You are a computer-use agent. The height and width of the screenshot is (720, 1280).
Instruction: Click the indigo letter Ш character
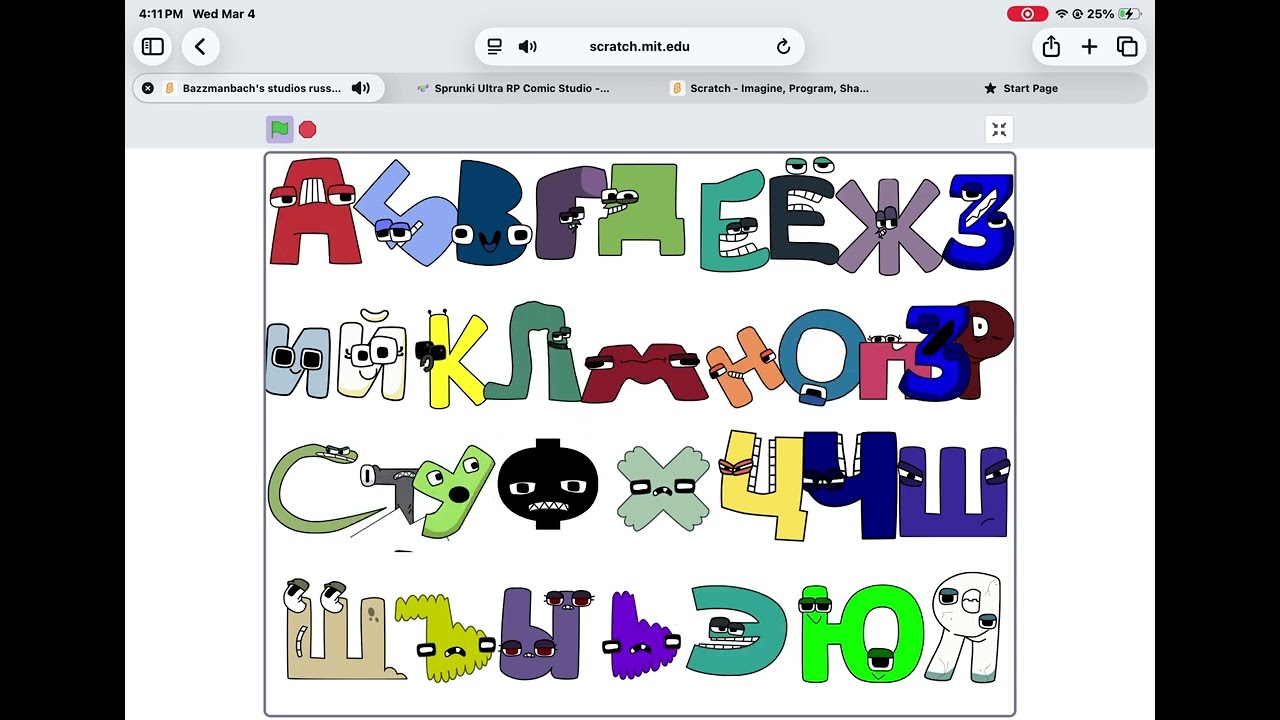click(953, 493)
